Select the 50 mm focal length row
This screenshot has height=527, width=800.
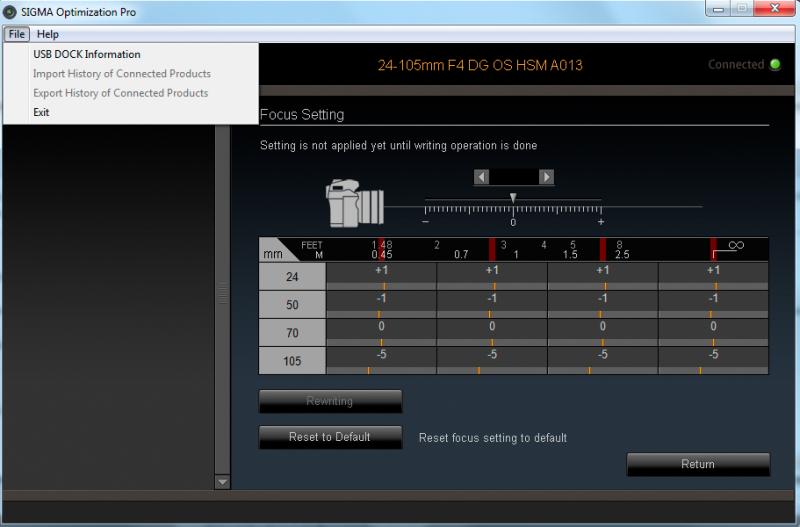(292, 305)
